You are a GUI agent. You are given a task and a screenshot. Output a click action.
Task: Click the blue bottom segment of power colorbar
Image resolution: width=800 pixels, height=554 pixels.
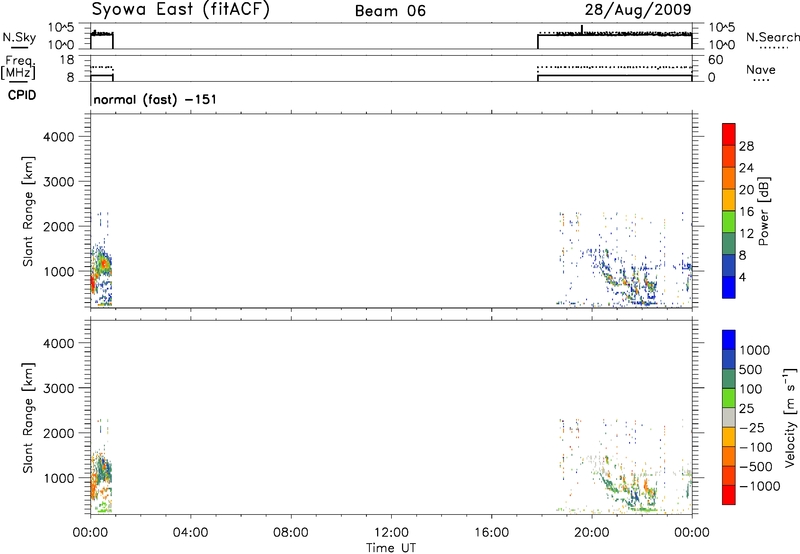729,287
